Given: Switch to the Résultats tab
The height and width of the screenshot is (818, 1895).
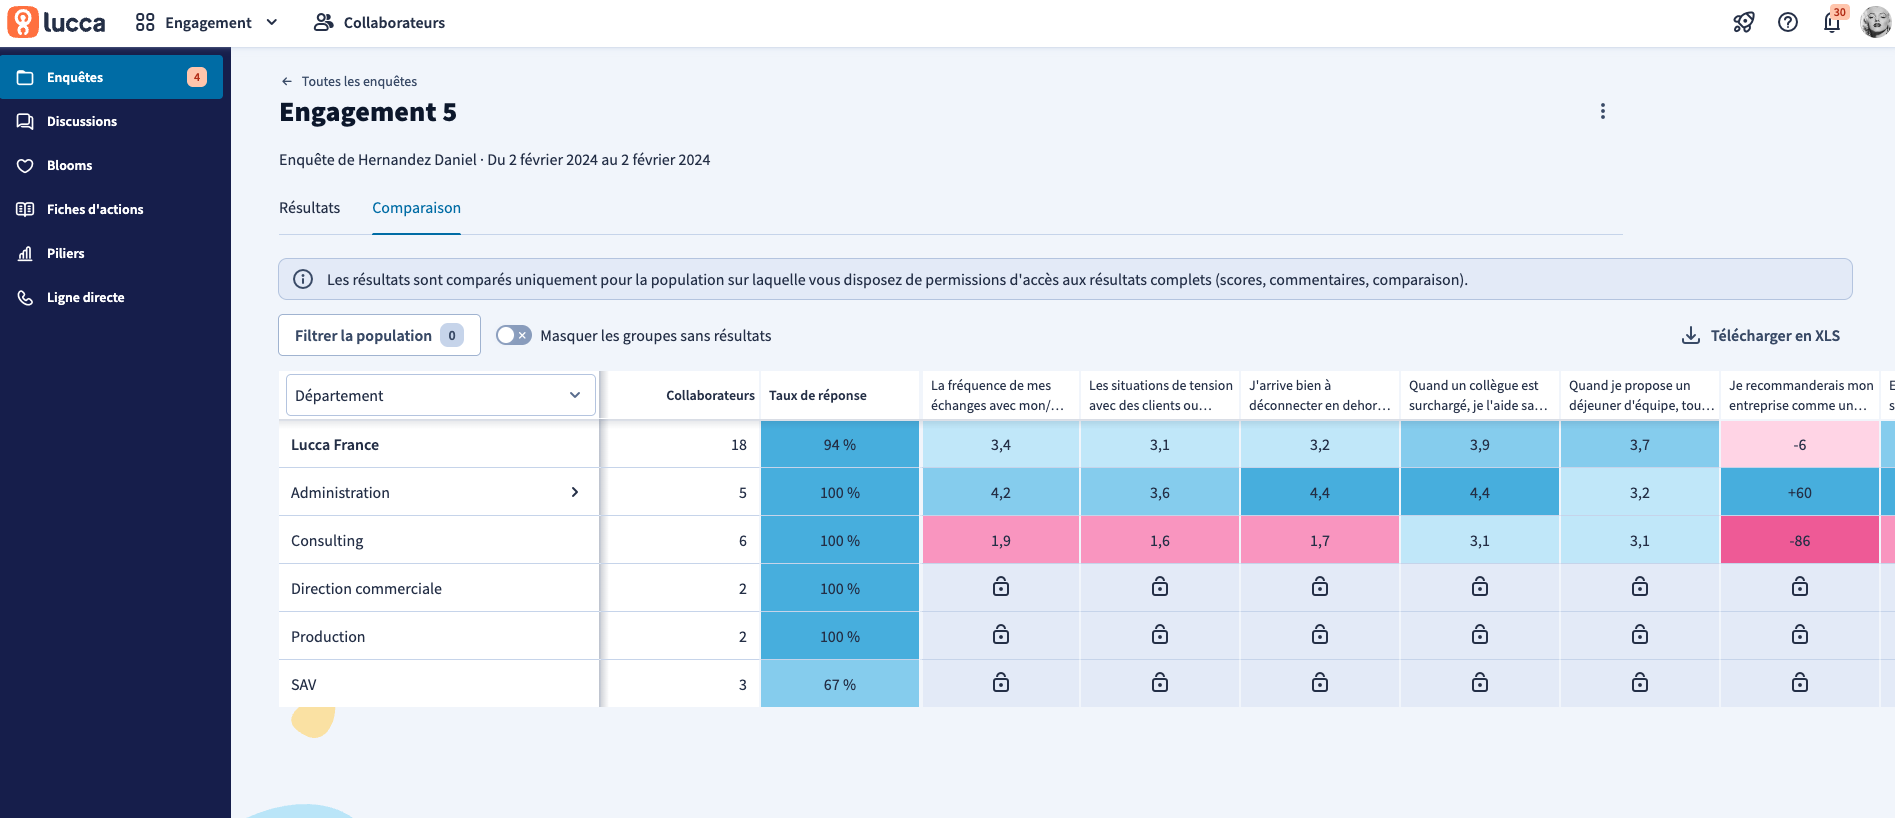Looking at the screenshot, I should pyautogui.click(x=309, y=208).
